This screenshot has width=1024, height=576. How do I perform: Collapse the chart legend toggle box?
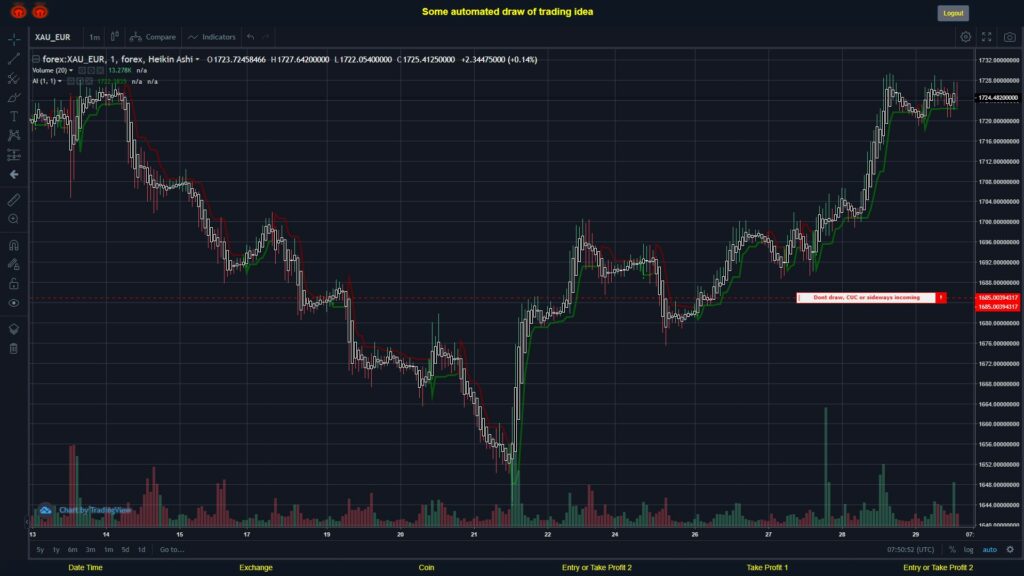tap(36, 59)
